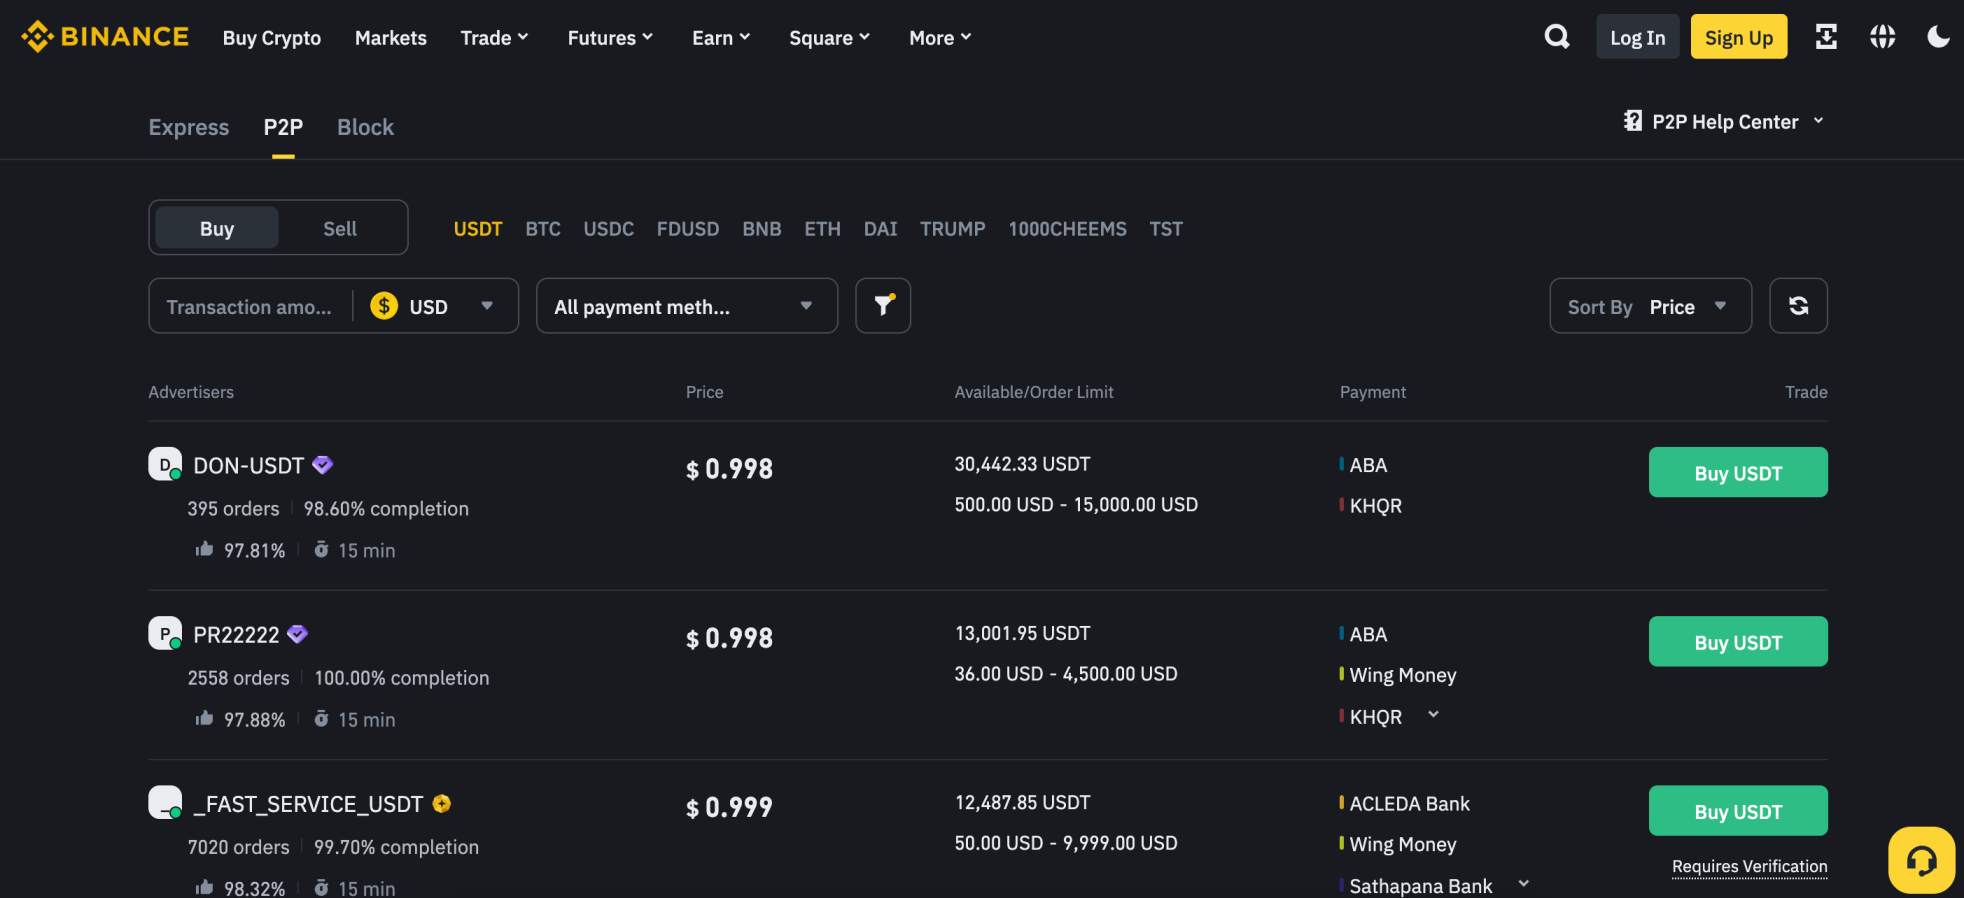Image resolution: width=1964 pixels, height=898 pixels.
Task: Toggle dark mode moon icon
Action: 1938,37
